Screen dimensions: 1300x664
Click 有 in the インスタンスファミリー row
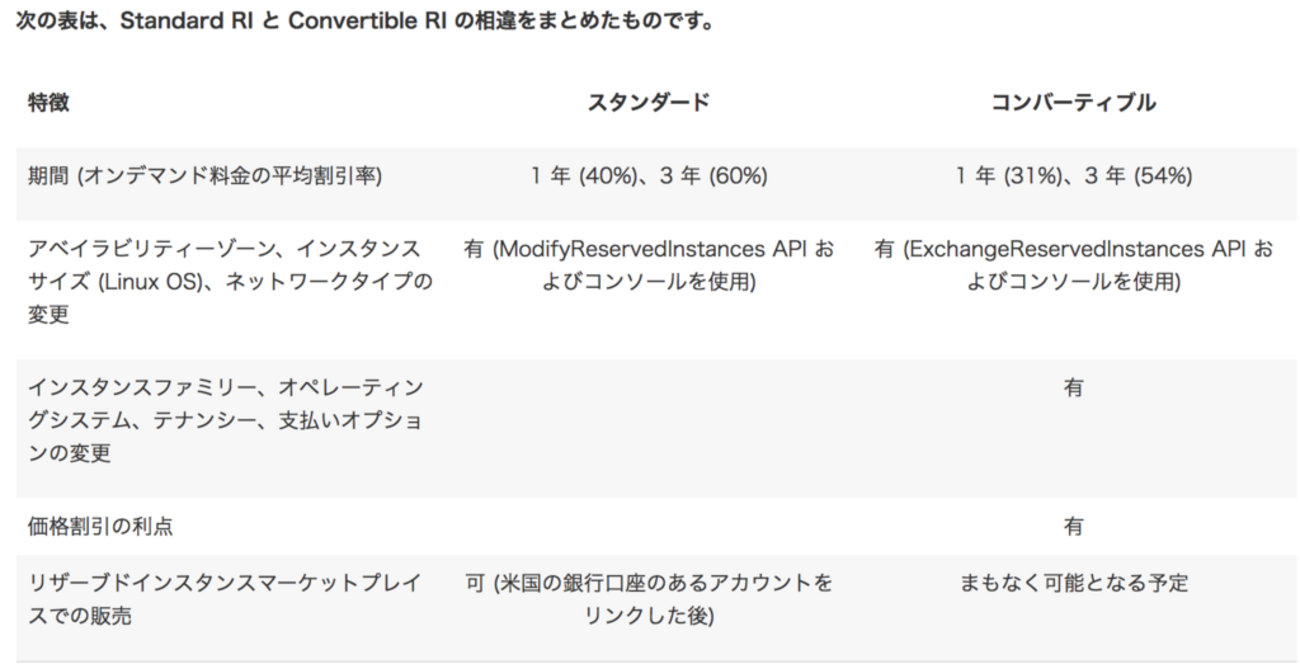click(x=1073, y=388)
